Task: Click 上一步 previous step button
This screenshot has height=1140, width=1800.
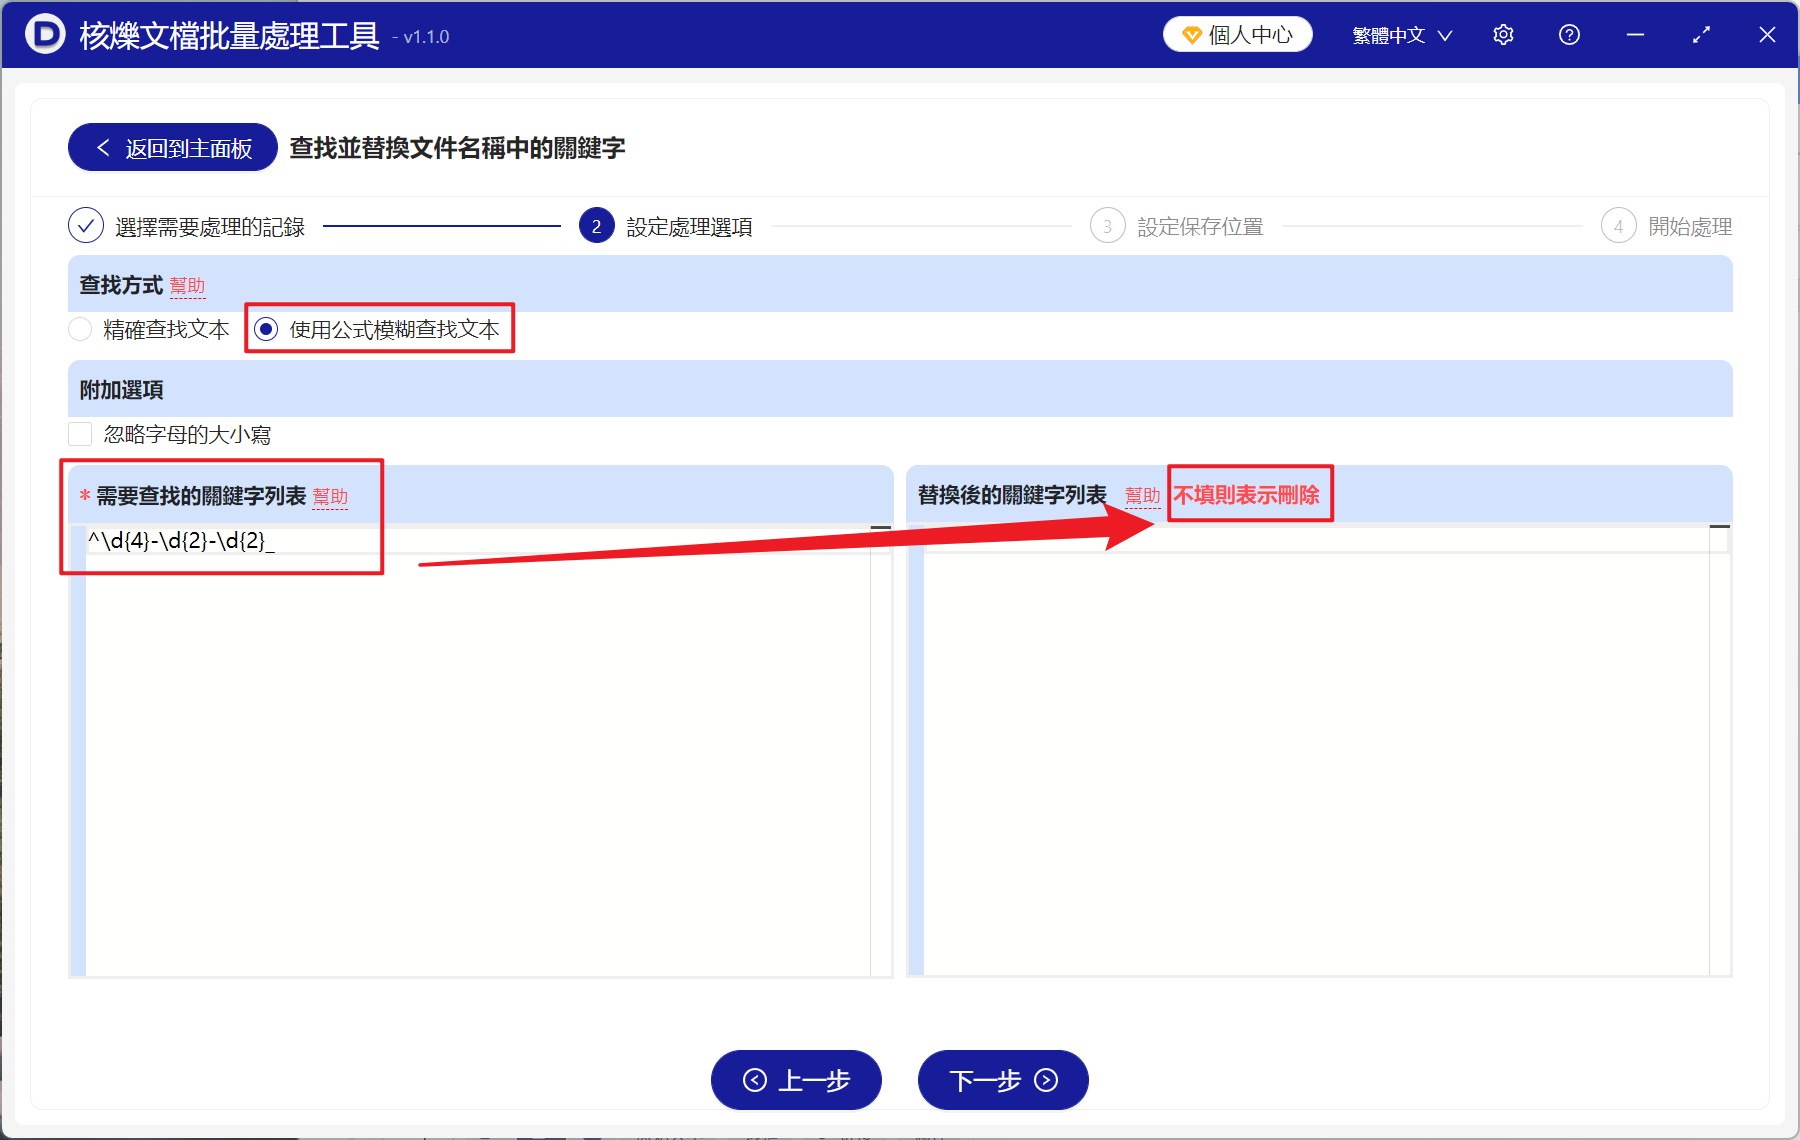Action: [x=796, y=1080]
